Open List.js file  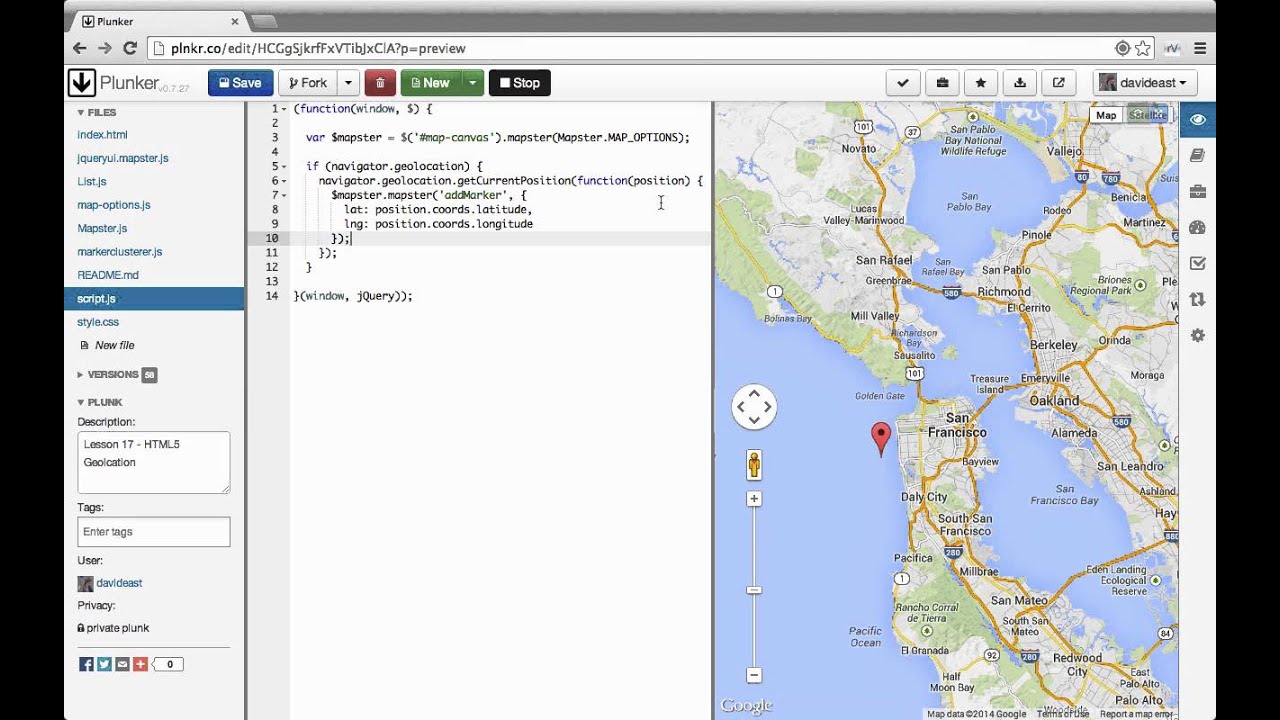point(92,182)
